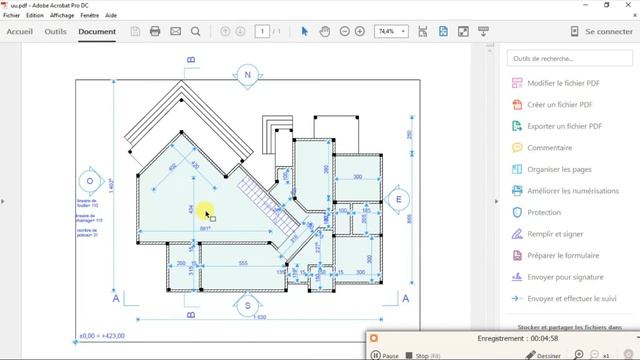Activate the Hand pan tool
Image resolution: width=640 pixels, height=360 pixels.
pyautogui.click(x=325, y=31)
